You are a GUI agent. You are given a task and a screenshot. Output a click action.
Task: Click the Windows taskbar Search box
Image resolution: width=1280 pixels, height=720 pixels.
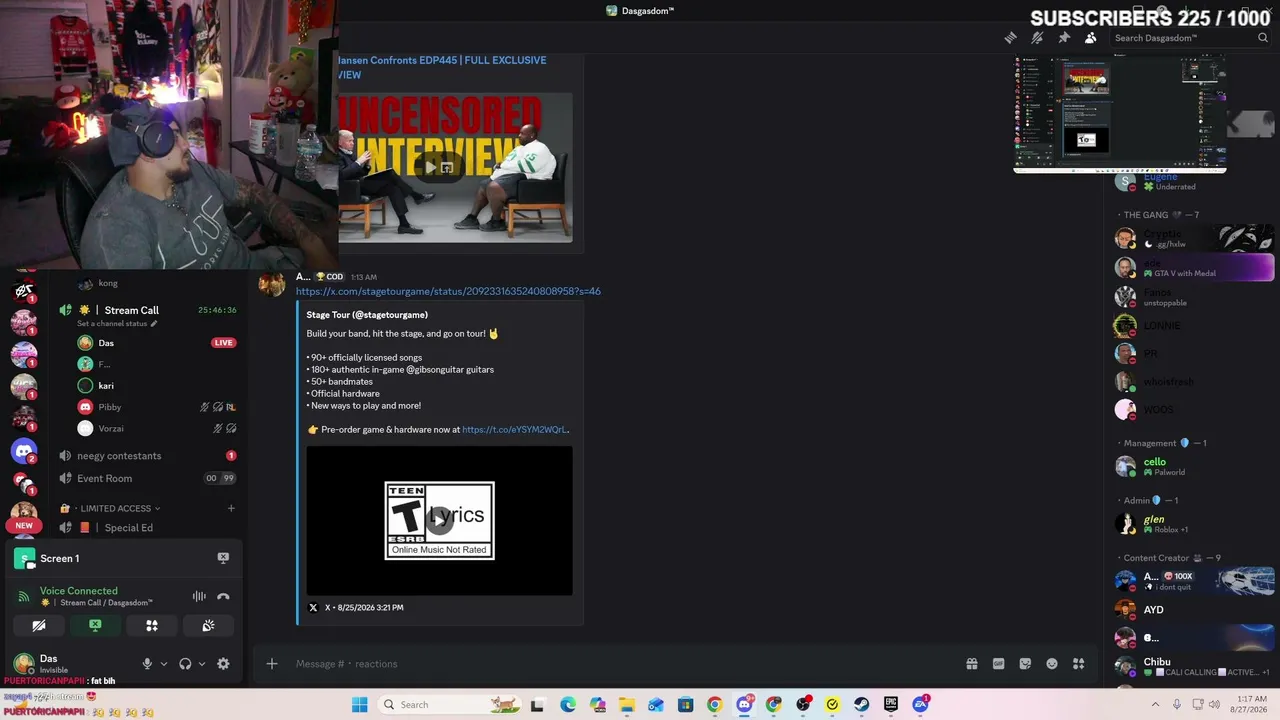point(450,705)
